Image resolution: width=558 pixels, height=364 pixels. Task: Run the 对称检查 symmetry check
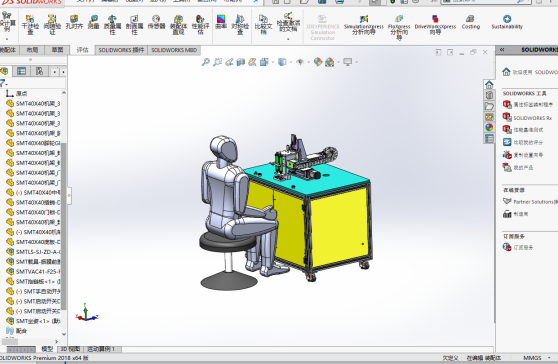tap(240, 25)
